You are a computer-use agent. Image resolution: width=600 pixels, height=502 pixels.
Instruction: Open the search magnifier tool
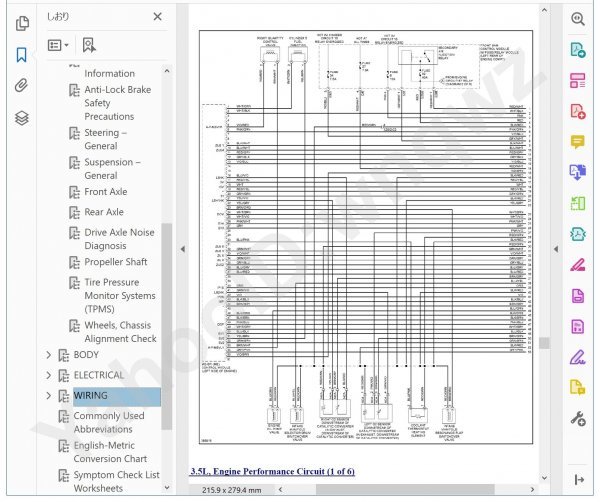coord(577,18)
